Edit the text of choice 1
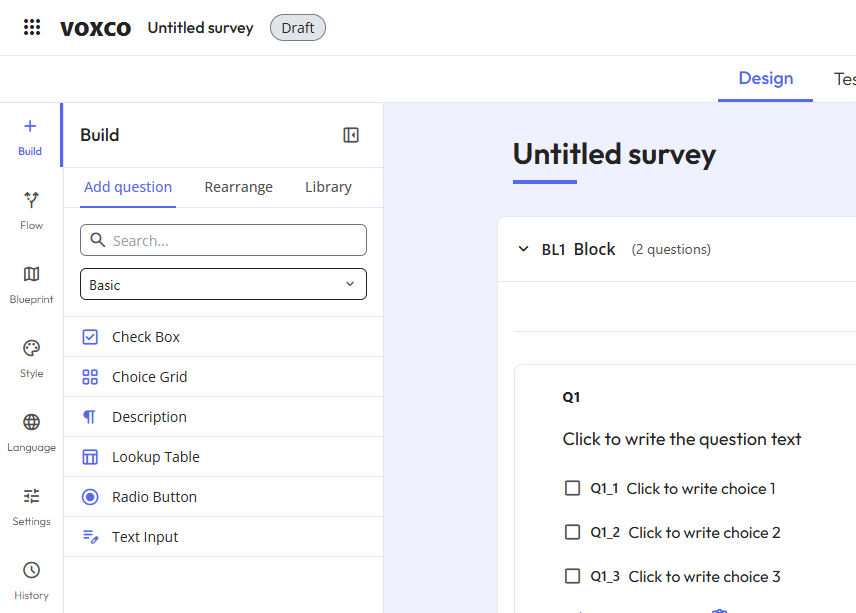Viewport: 856px width, 613px height. [x=701, y=489]
